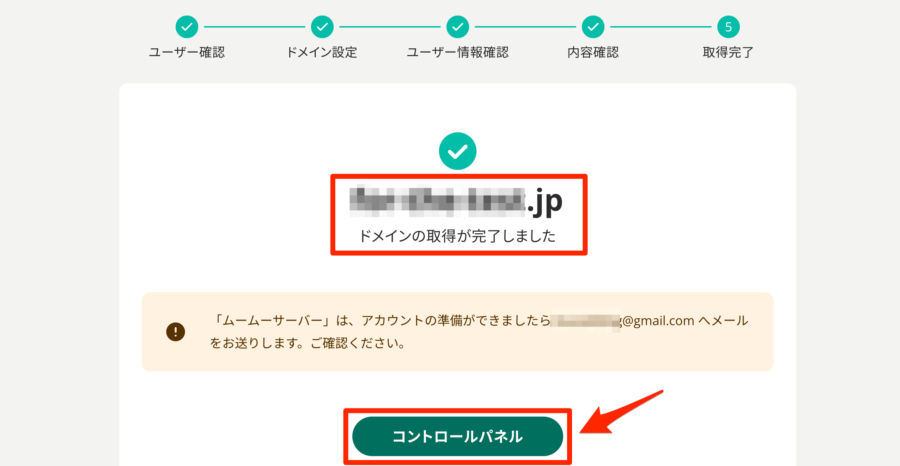Select the 取得完了 step label

coord(728,53)
